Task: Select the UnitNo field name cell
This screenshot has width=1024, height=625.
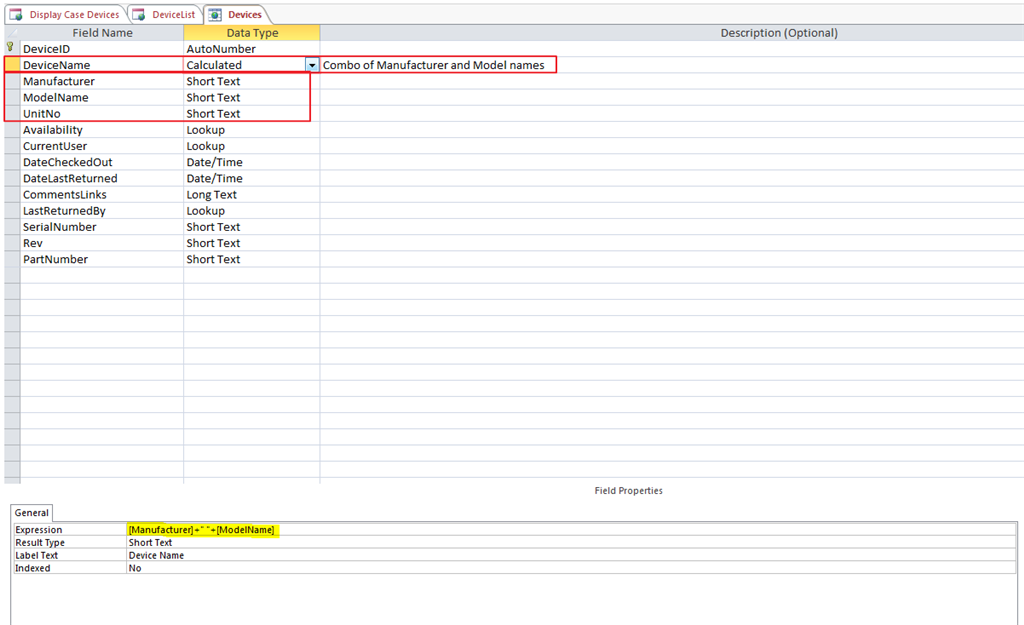Action: 102,114
